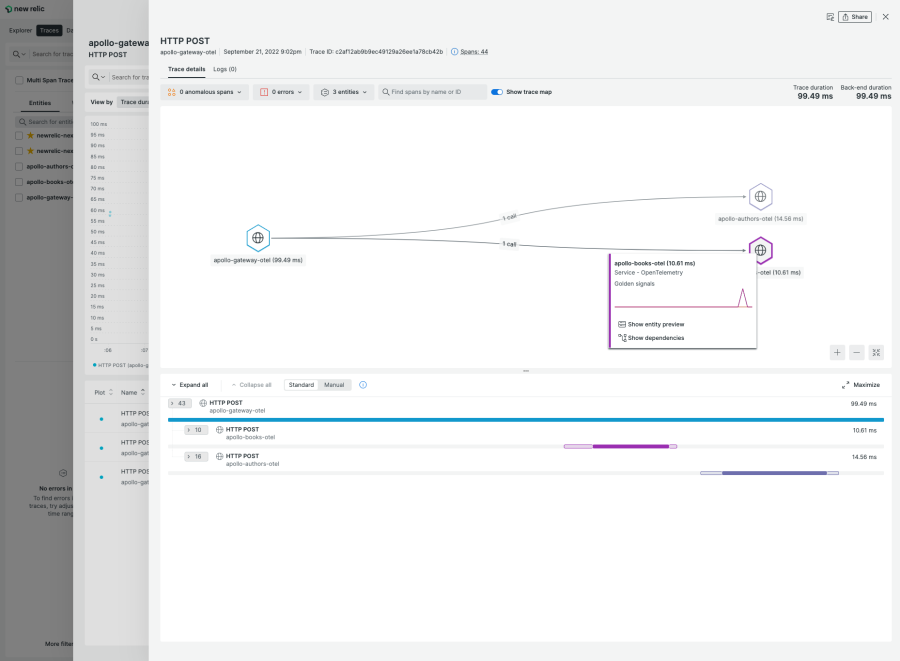Click the globe icon on apollo-gateway-otel span
This screenshot has width=900, height=661.
[203, 403]
